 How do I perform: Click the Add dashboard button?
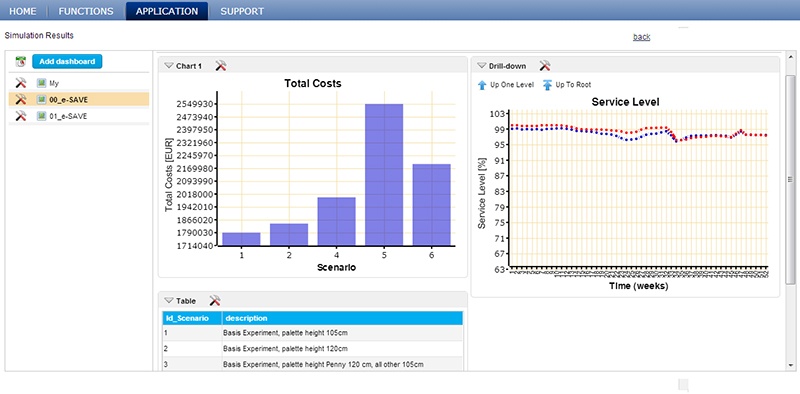67,61
